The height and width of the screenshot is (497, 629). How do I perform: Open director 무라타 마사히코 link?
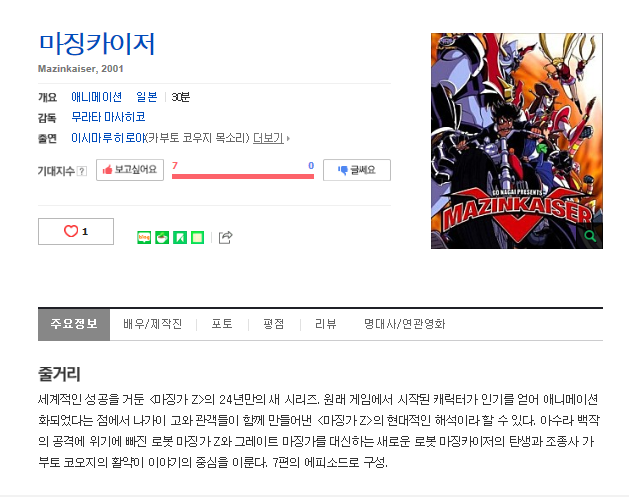pos(108,117)
